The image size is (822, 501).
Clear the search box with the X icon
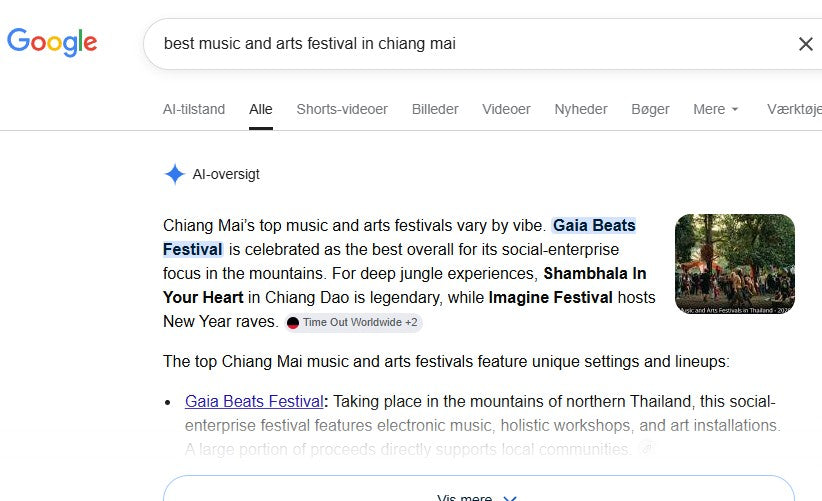click(806, 44)
